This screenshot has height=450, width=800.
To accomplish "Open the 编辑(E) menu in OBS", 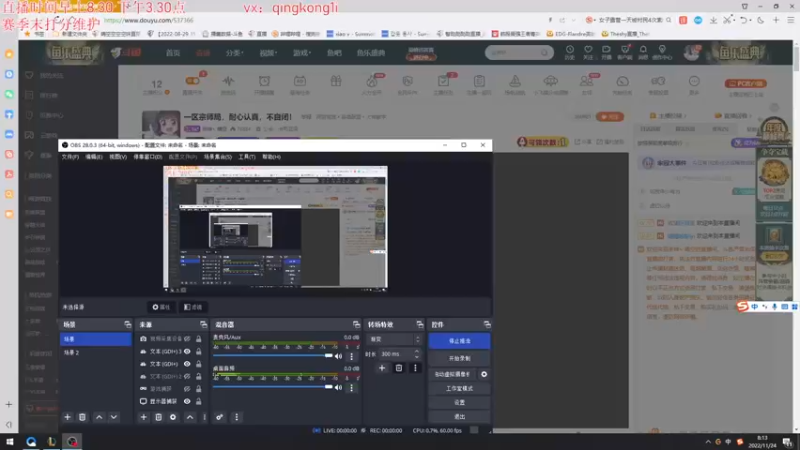I will pyautogui.click(x=94, y=157).
